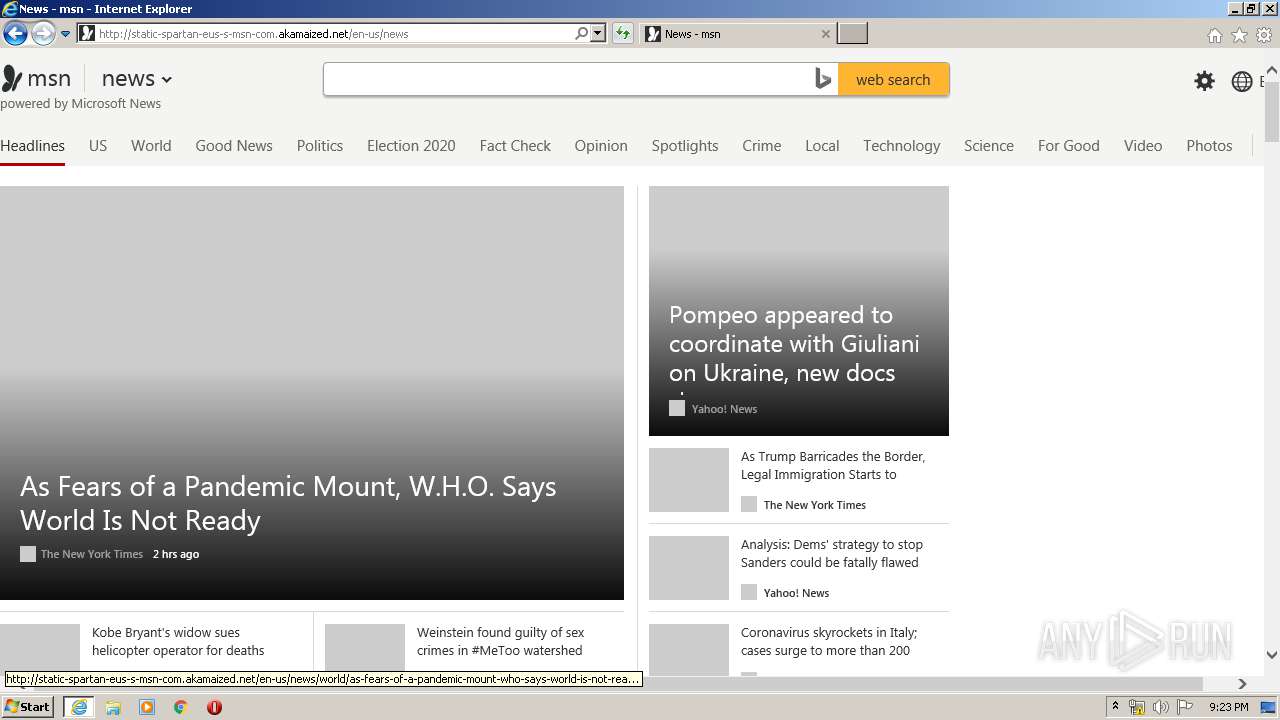Click the Bing logo in search box
This screenshot has height=720, width=1280.
point(823,79)
